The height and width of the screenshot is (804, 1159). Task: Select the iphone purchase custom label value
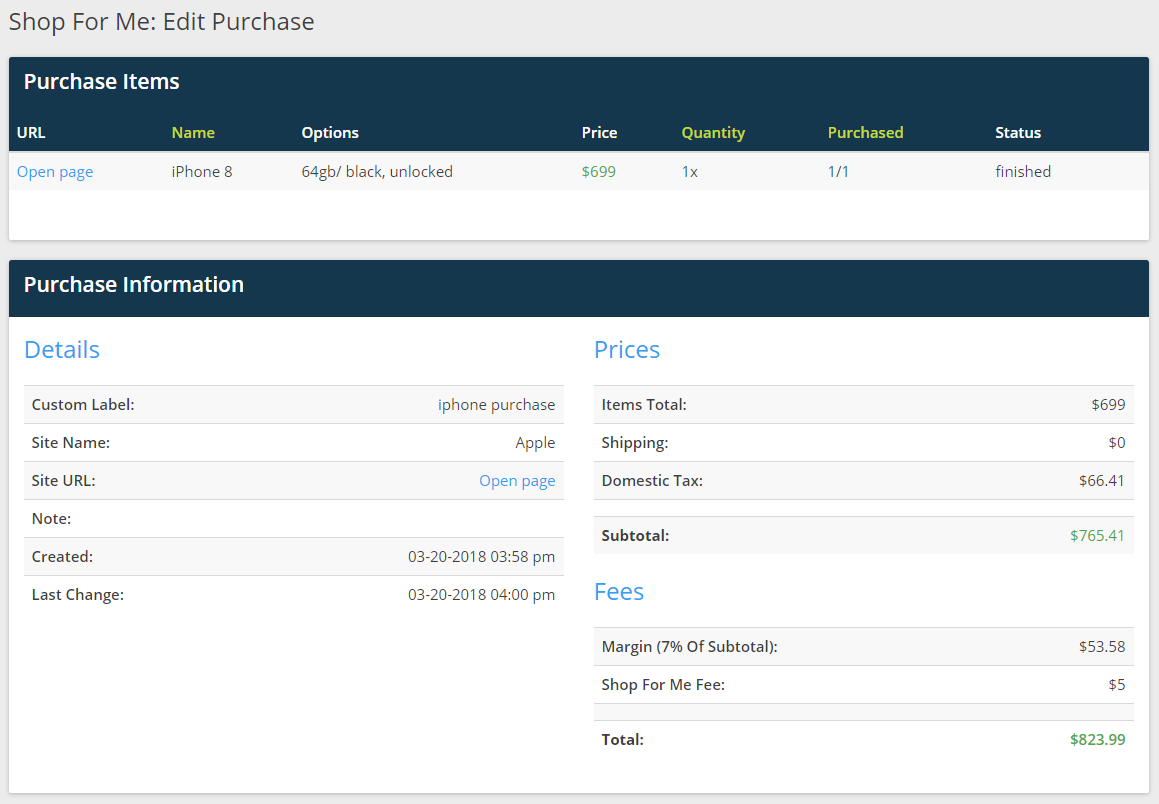coord(496,405)
